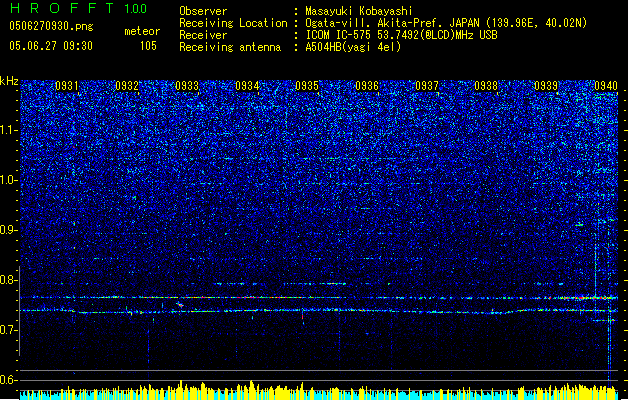Click the Receiving Location label
The width and height of the screenshot is (629, 400).
(x=233, y=24)
